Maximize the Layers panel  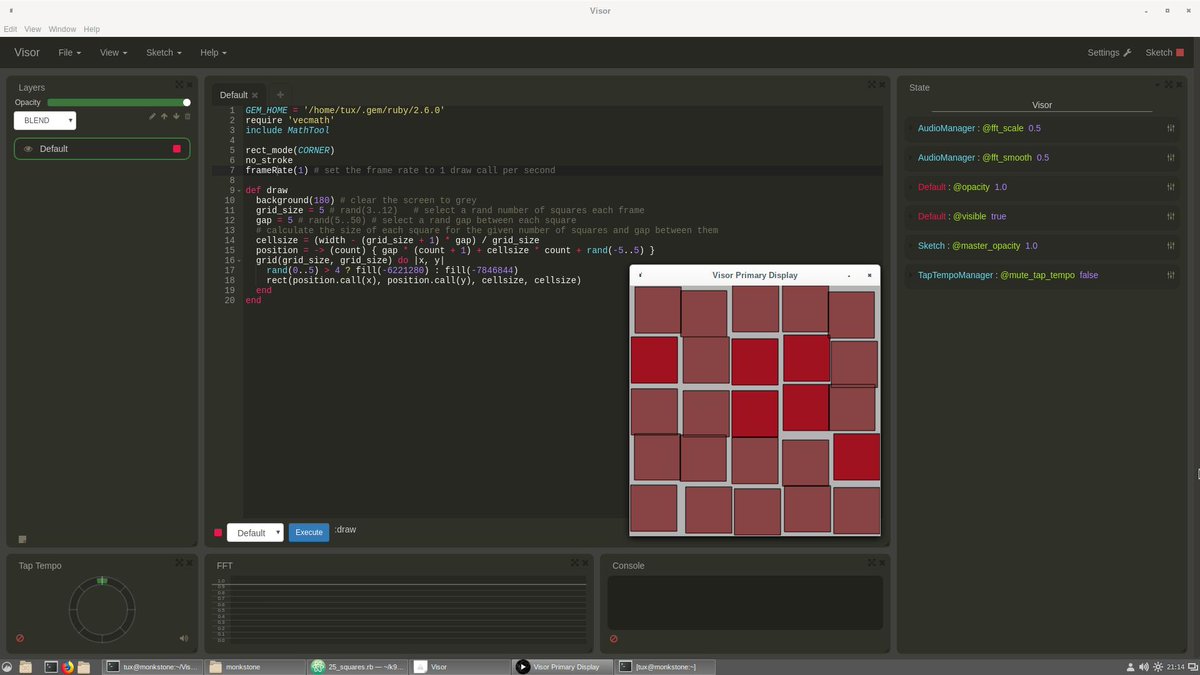[x=180, y=85]
